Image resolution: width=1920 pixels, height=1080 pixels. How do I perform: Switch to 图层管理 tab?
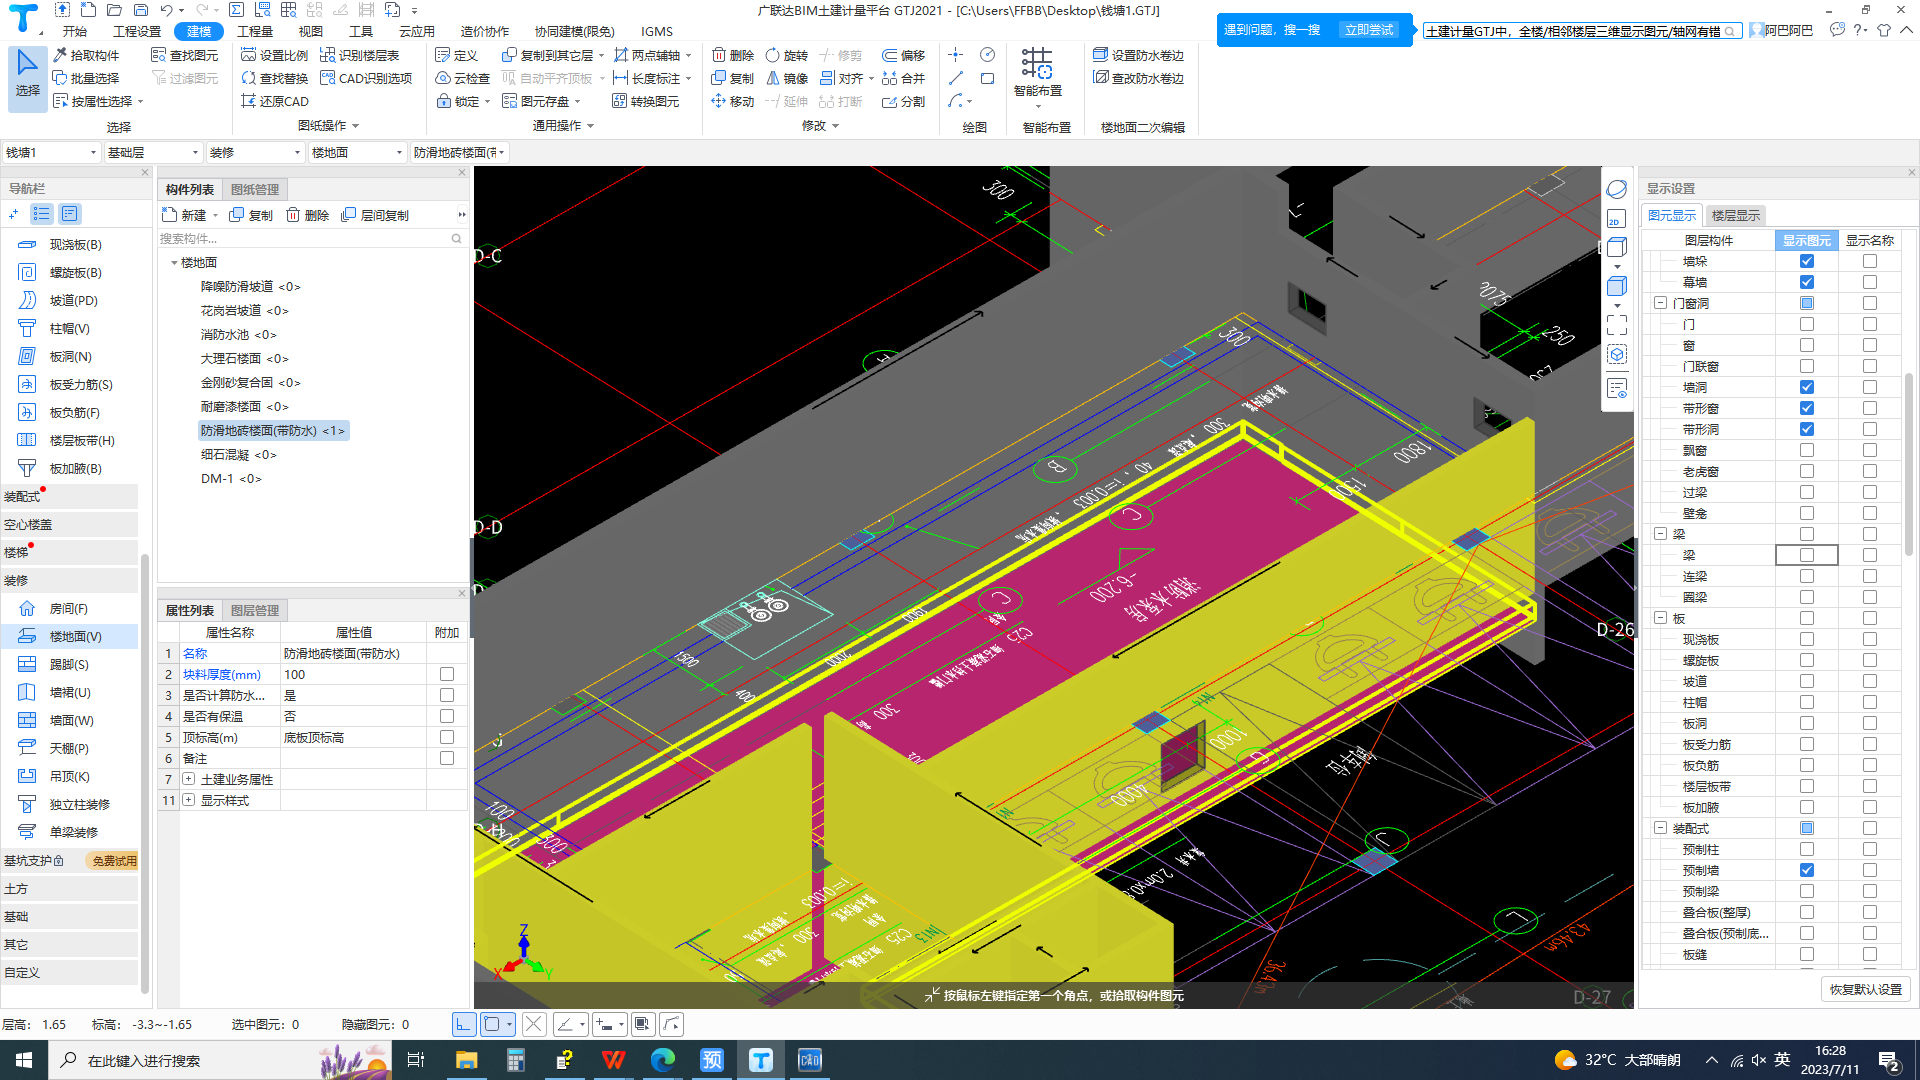click(x=255, y=610)
